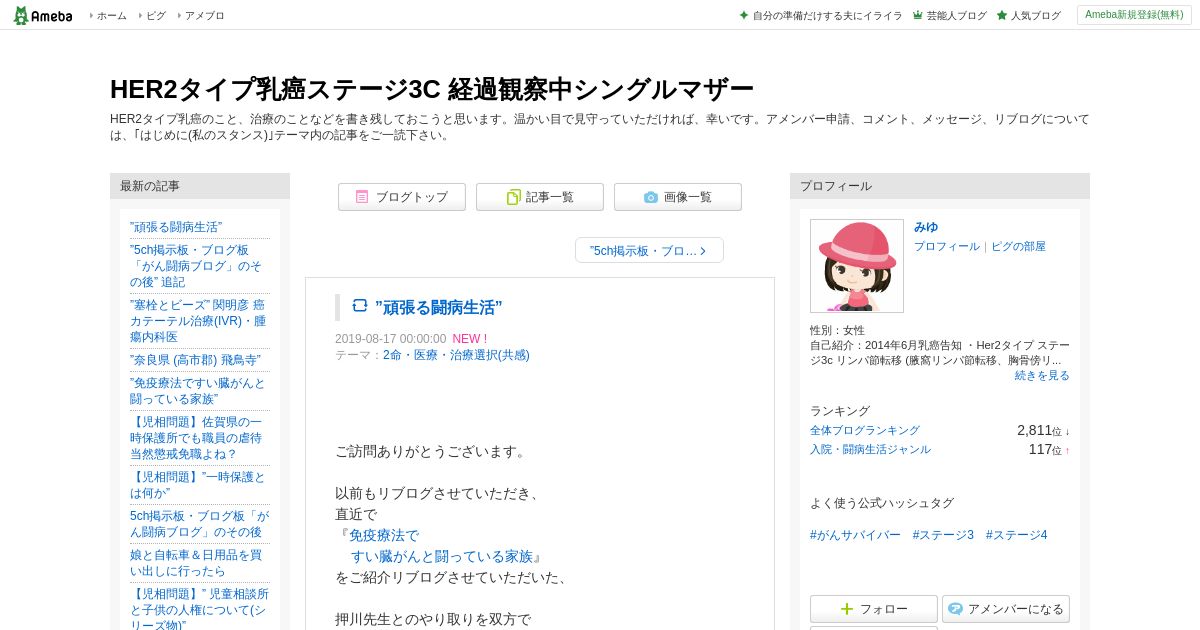Open hashtag #がんサバイバー
Viewport: 1200px width, 630px height.
[855, 535]
